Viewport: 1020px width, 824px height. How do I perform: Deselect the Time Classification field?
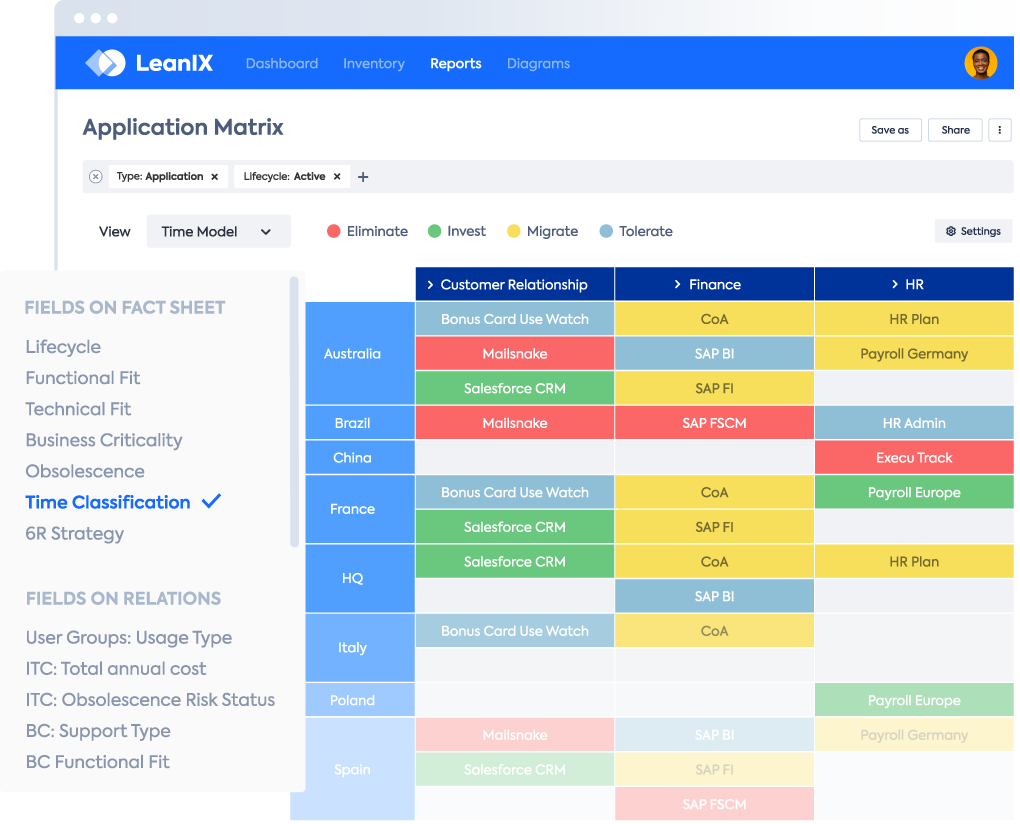(210, 502)
